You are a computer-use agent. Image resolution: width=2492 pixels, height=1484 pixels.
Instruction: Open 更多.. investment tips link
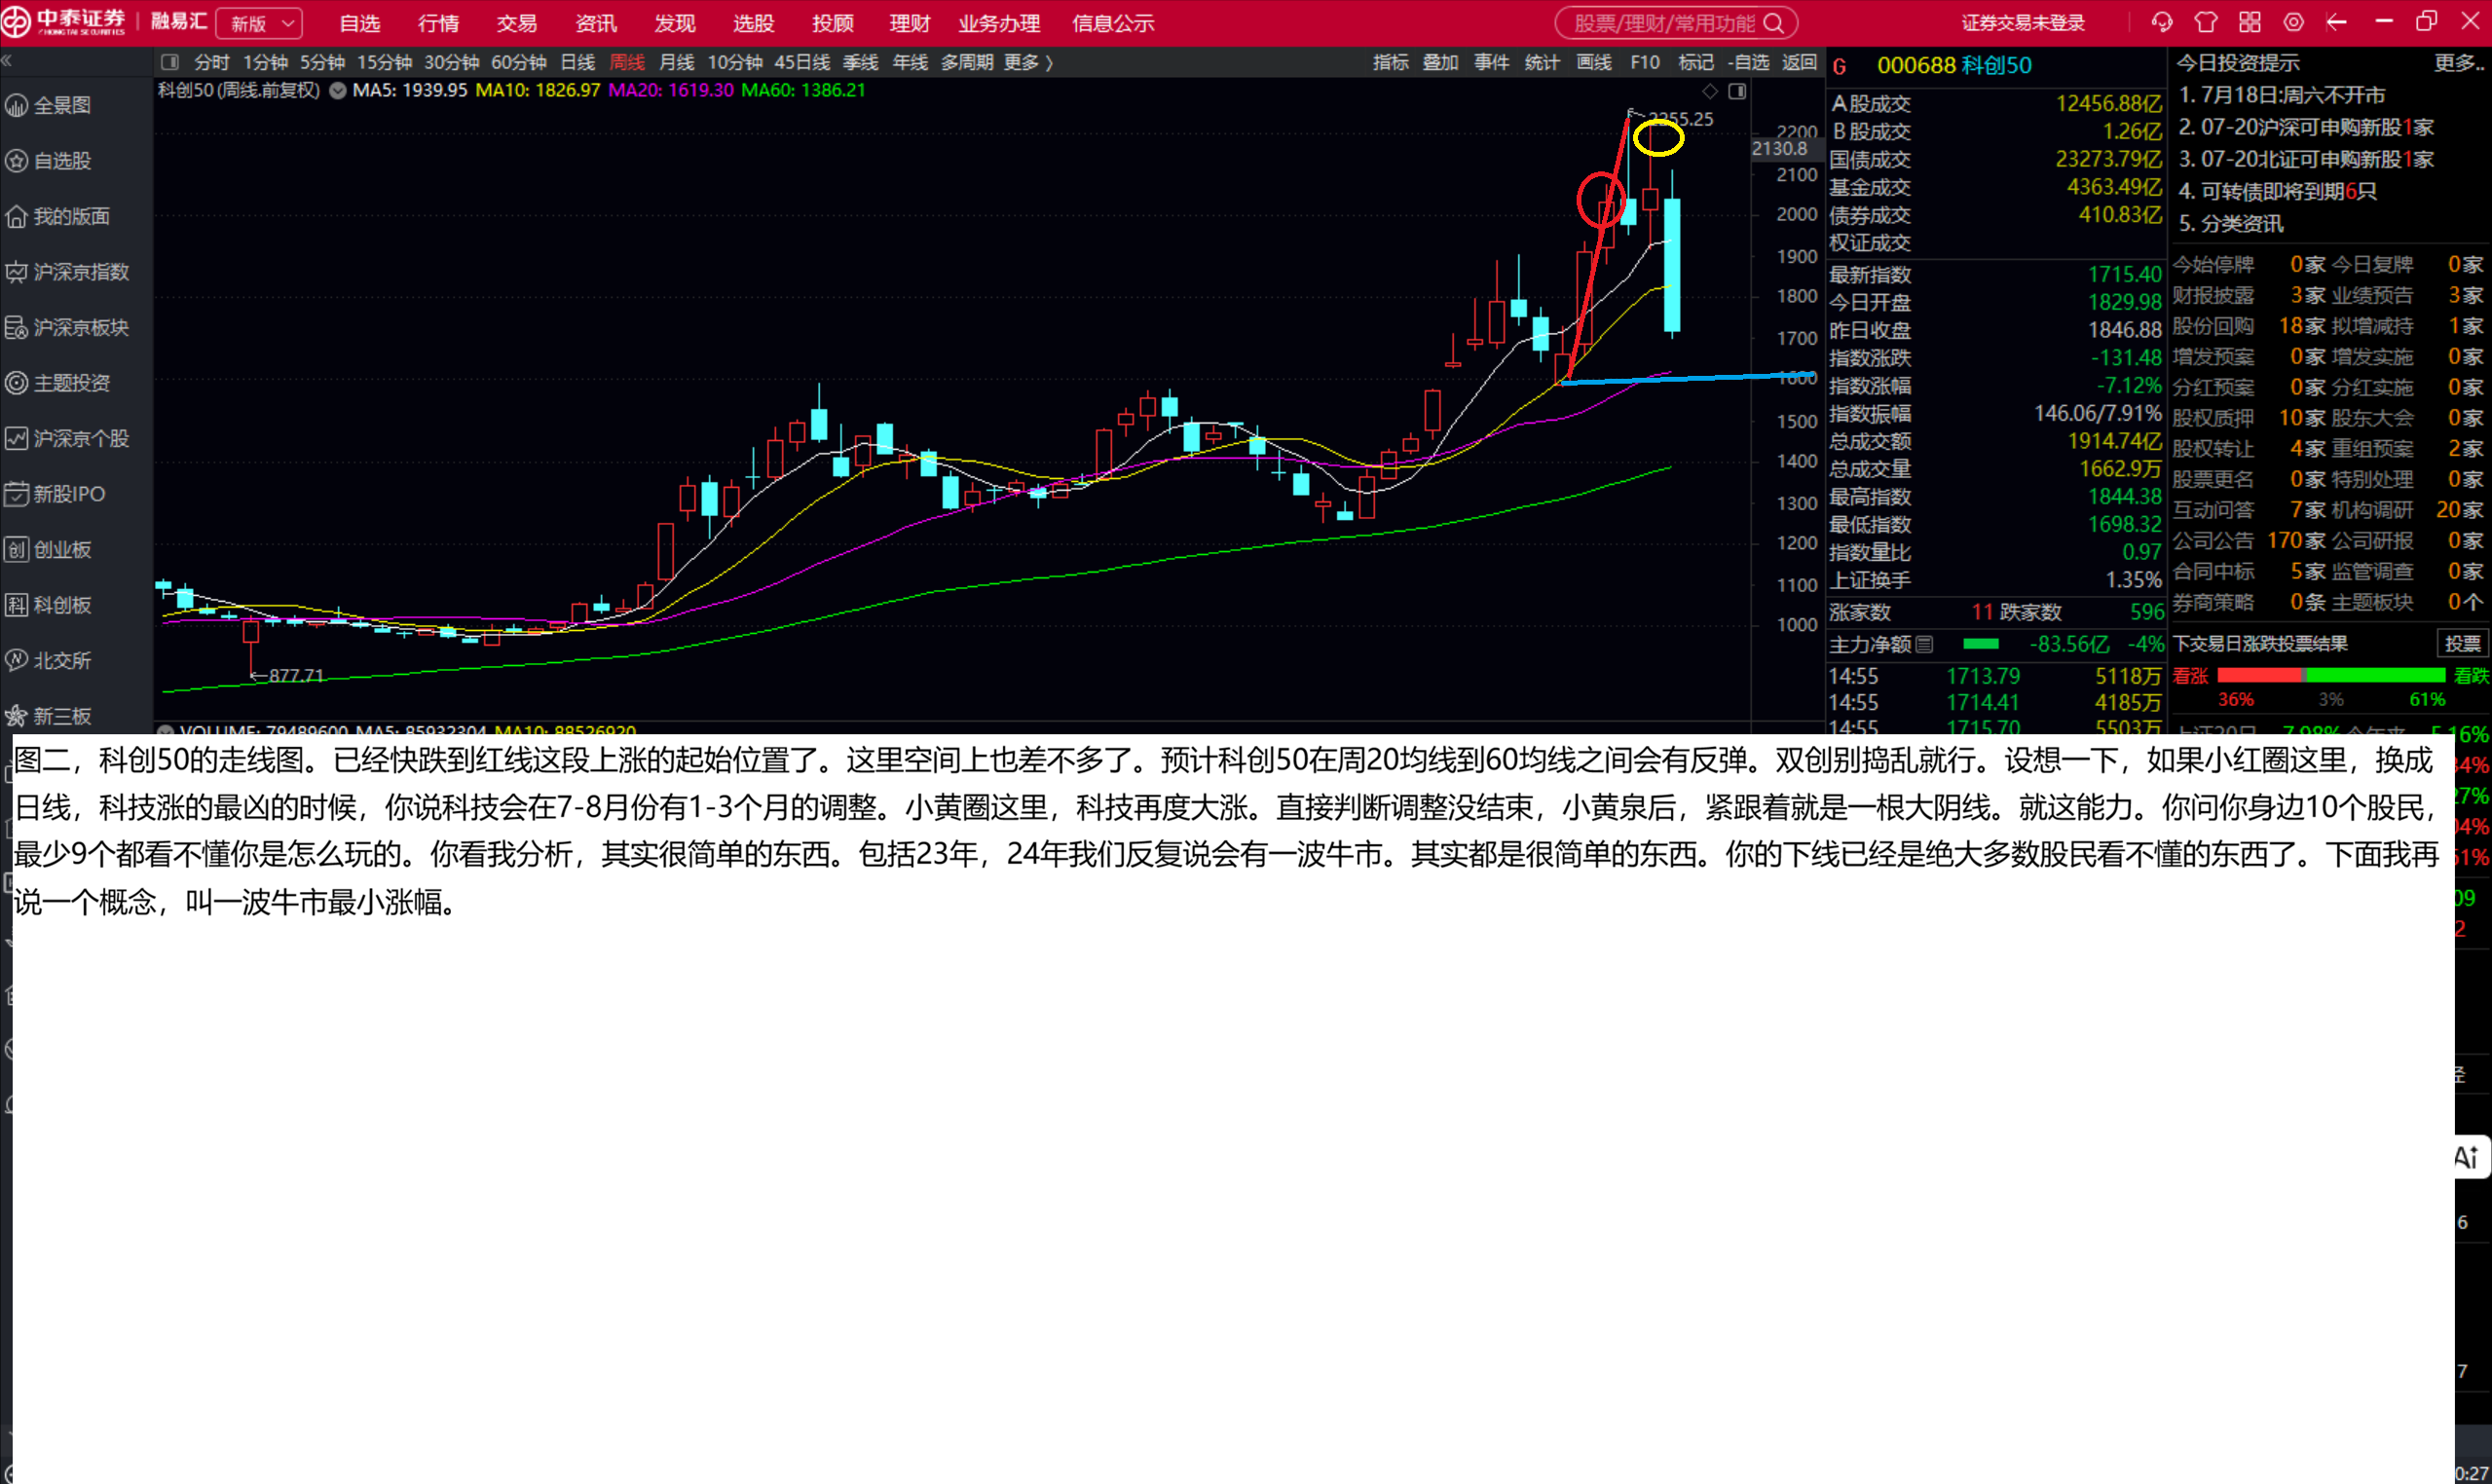click(x=2459, y=63)
